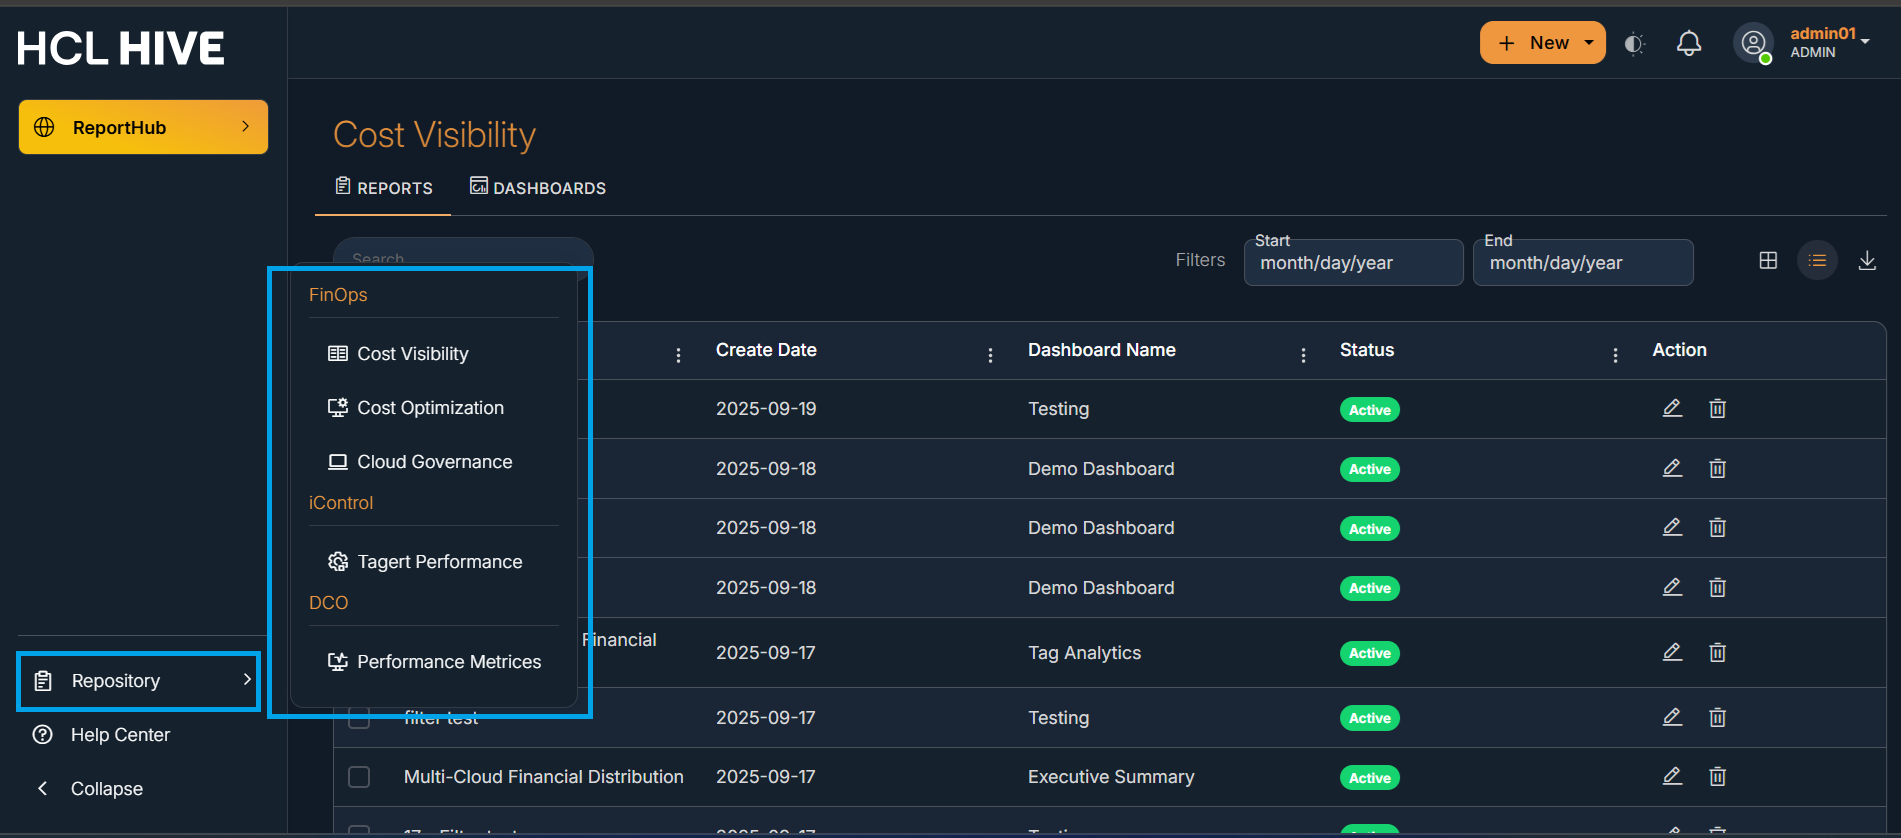The image size is (1901, 838).
Task: Switch to grid view layout
Action: point(1768,261)
